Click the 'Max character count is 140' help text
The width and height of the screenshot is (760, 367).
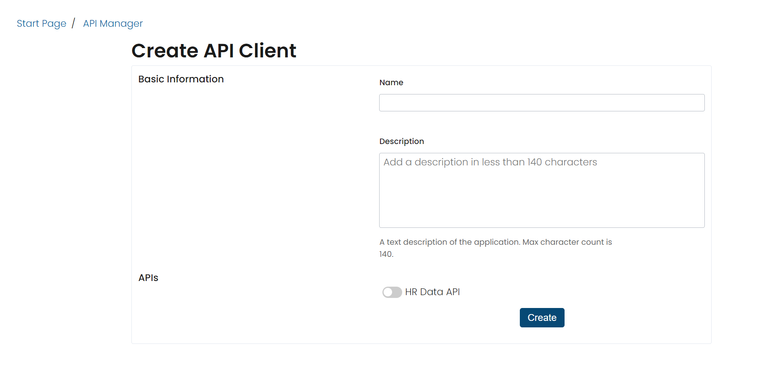495,248
